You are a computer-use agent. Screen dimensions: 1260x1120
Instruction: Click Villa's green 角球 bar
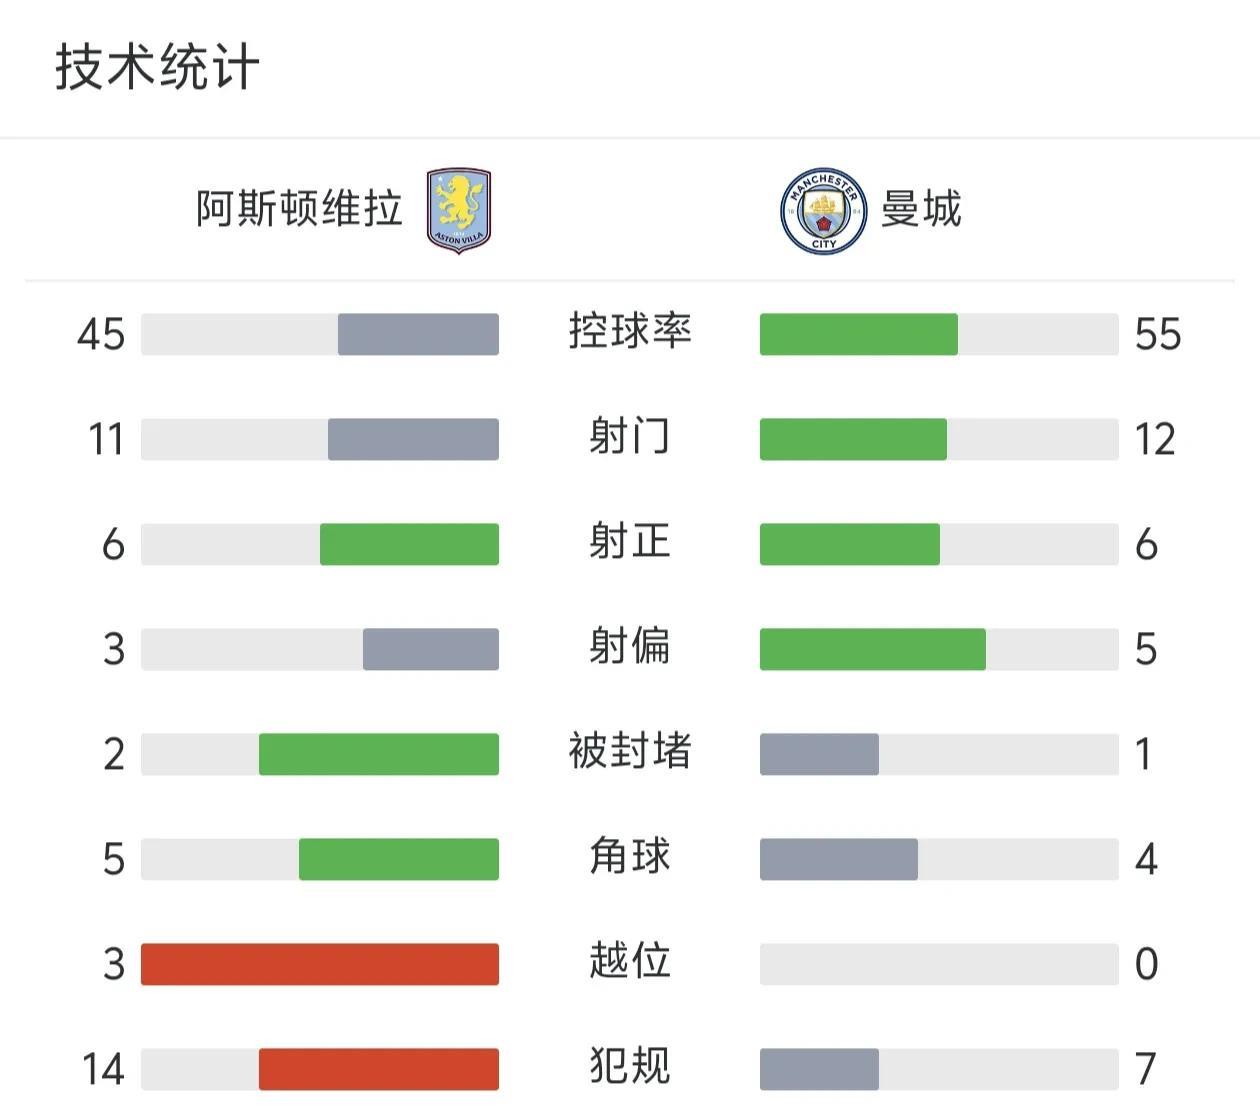(x=399, y=859)
